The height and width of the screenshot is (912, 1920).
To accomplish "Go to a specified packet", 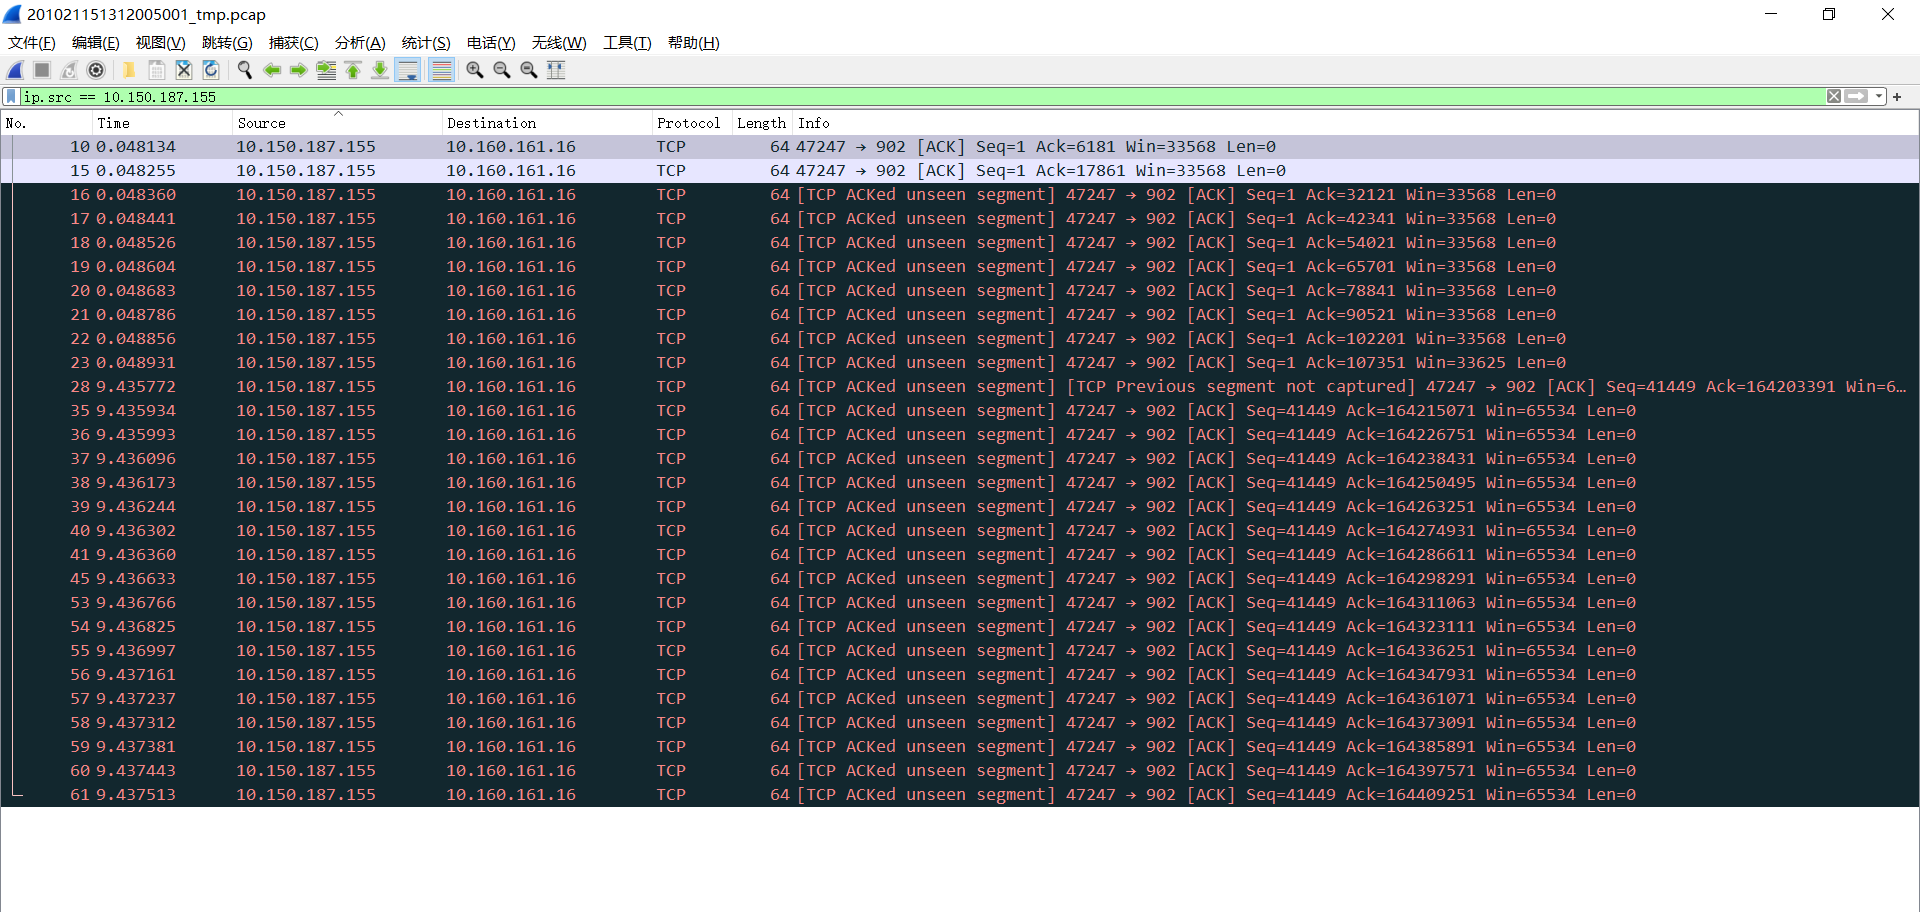I will click(x=326, y=70).
